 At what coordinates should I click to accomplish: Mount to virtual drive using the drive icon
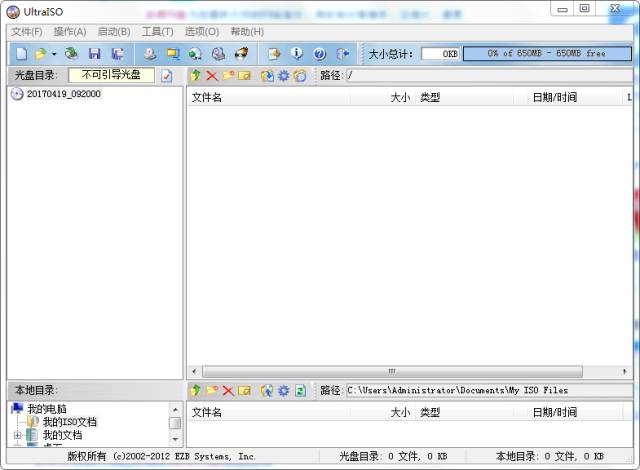(218, 53)
